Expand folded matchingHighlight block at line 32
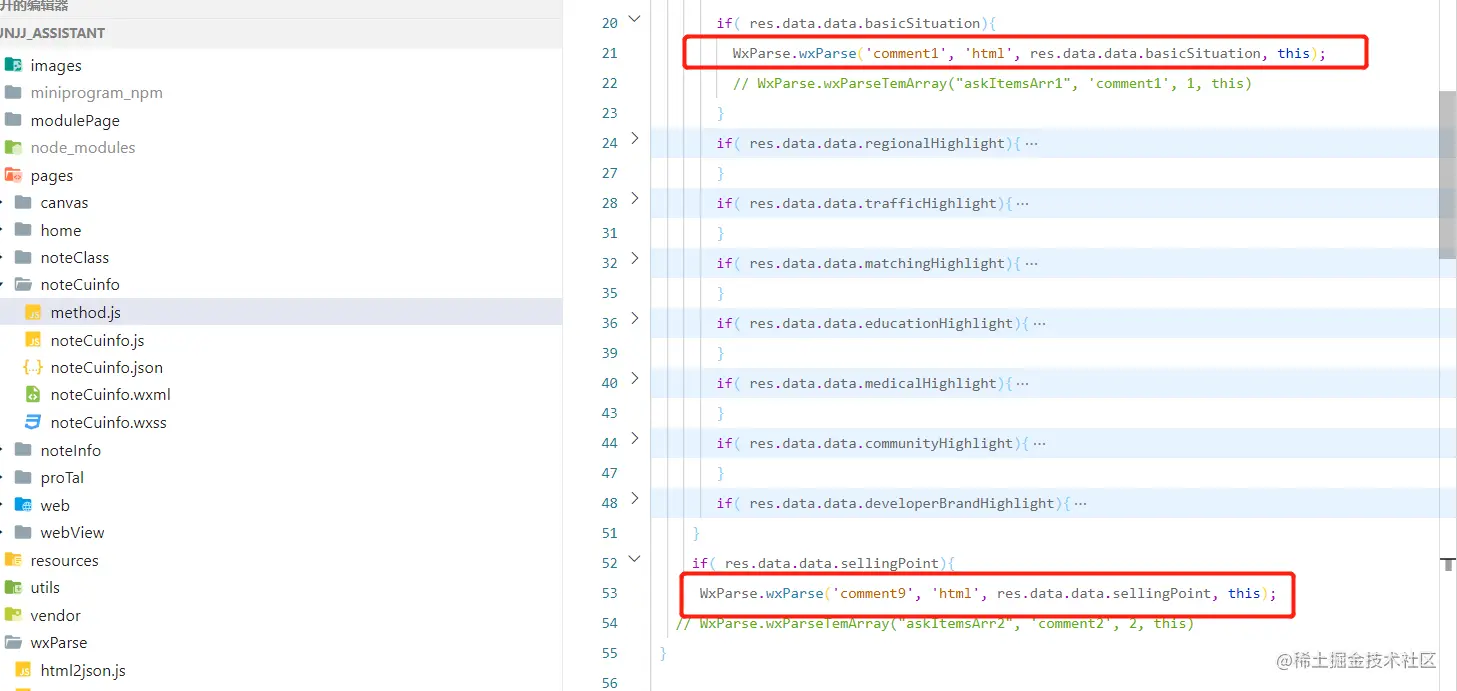 (634, 259)
